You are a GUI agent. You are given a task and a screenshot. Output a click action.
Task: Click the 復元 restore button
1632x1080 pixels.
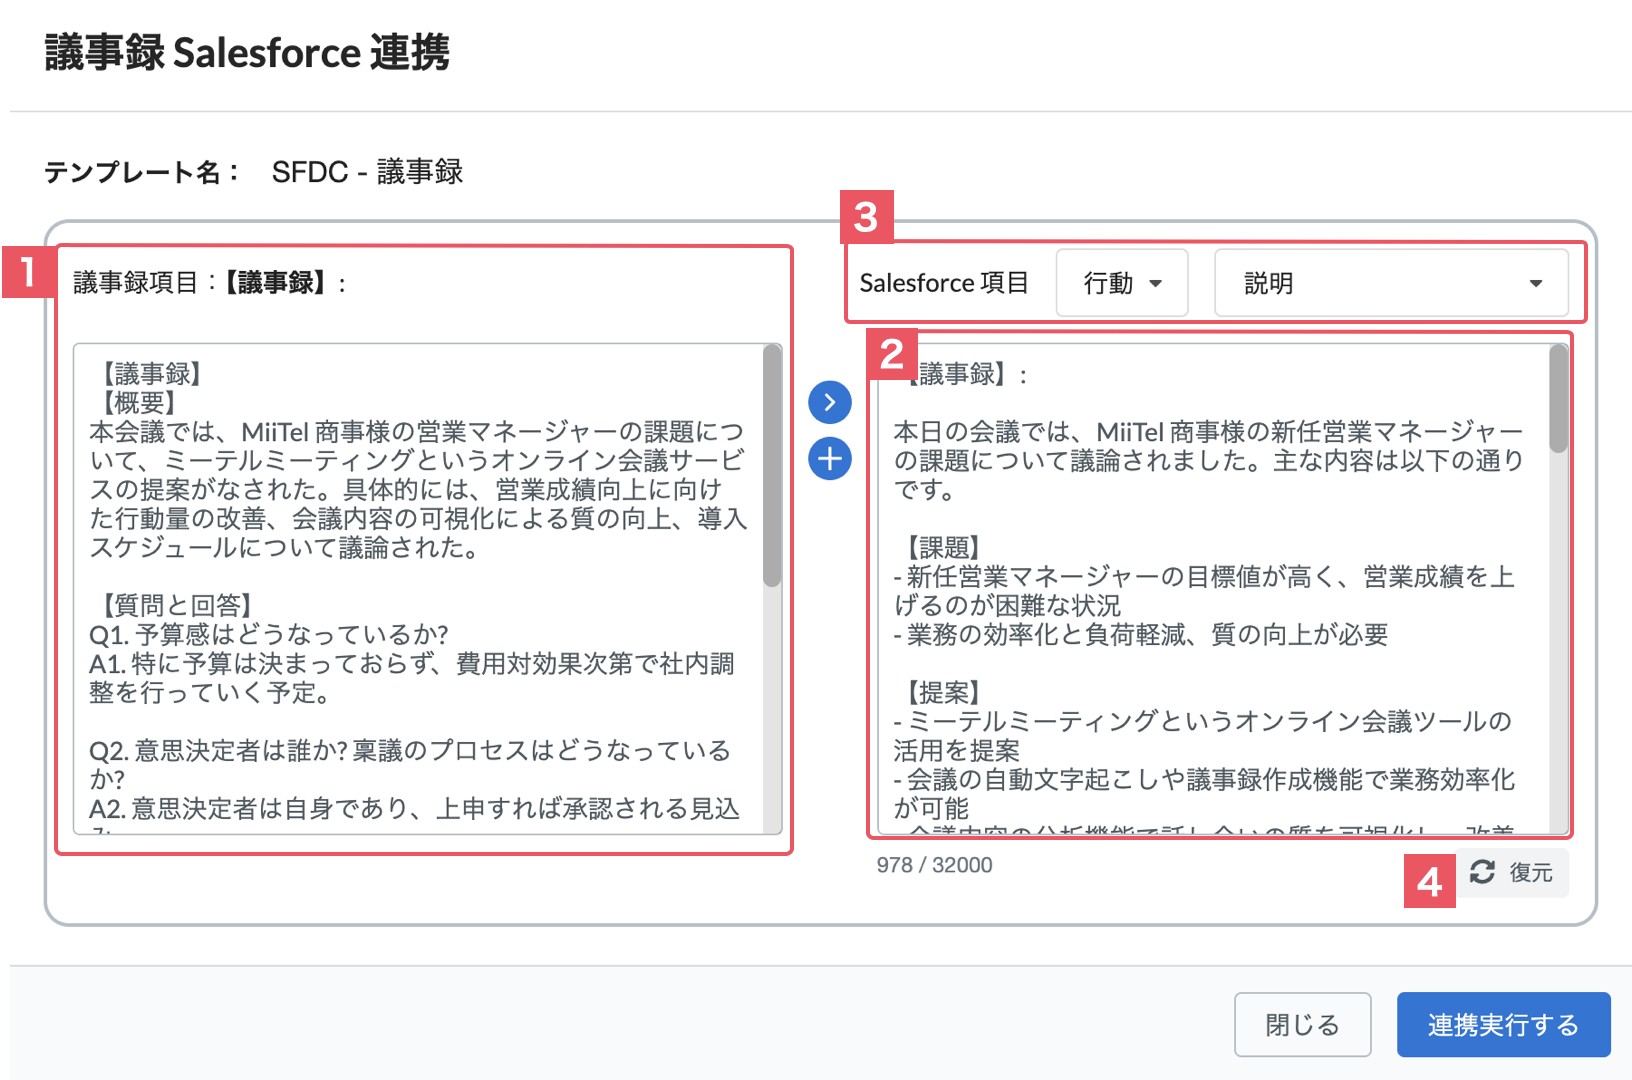pyautogui.click(x=1512, y=873)
